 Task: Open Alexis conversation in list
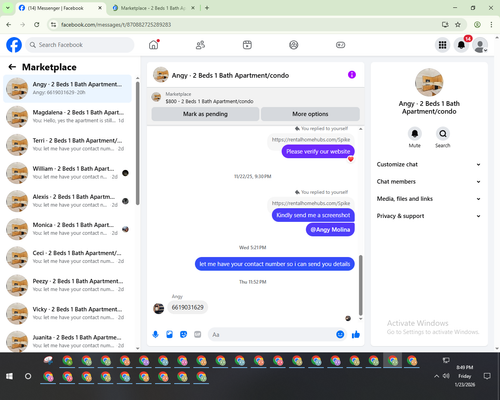(x=68, y=201)
